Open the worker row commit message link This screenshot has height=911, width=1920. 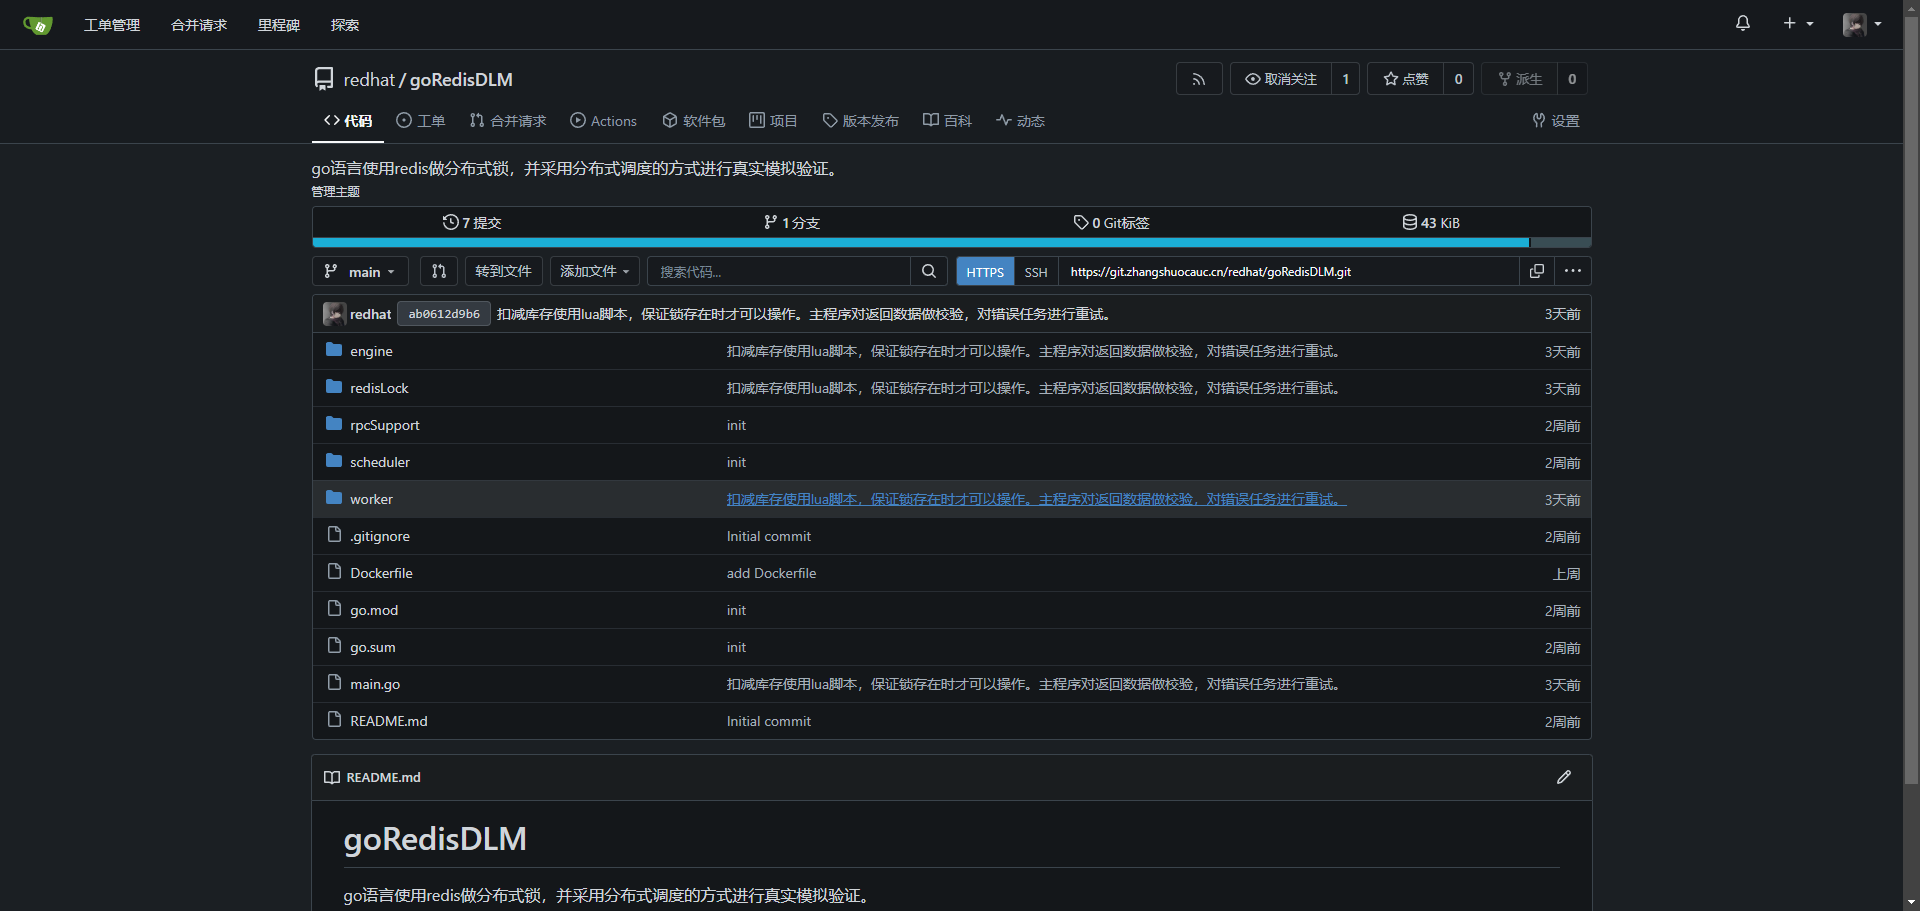1036,499
